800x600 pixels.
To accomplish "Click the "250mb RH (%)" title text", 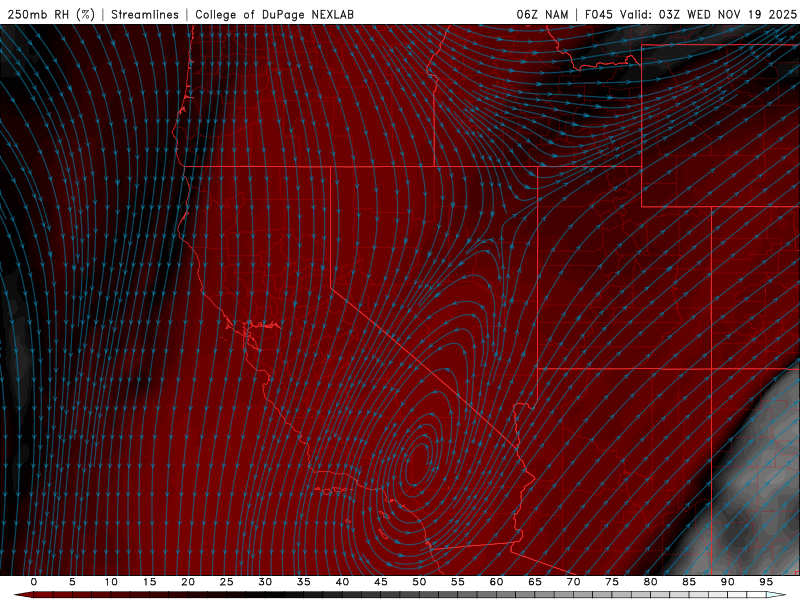I will pyautogui.click(x=52, y=14).
